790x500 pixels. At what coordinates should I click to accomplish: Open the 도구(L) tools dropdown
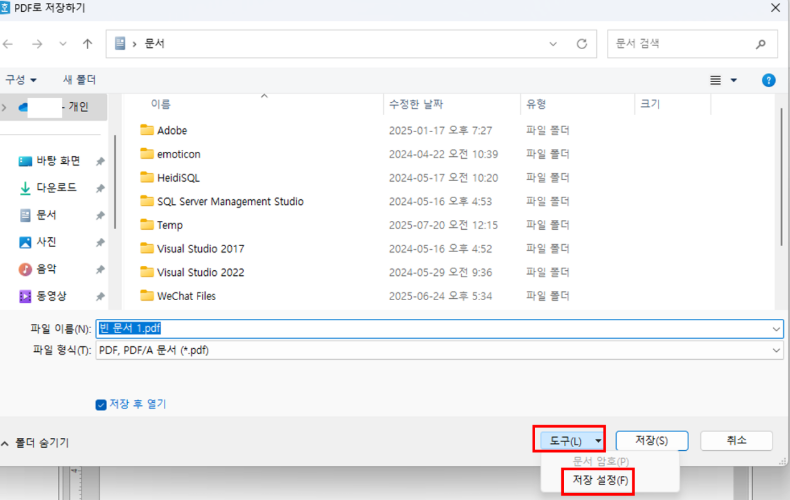pyautogui.click(x=572, y=441)
